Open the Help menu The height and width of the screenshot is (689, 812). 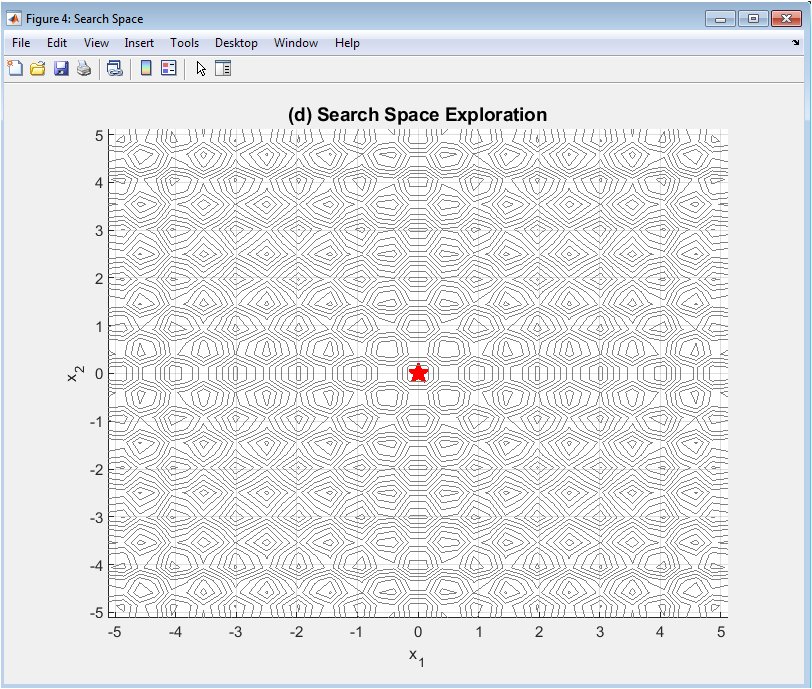coord(347,43)
